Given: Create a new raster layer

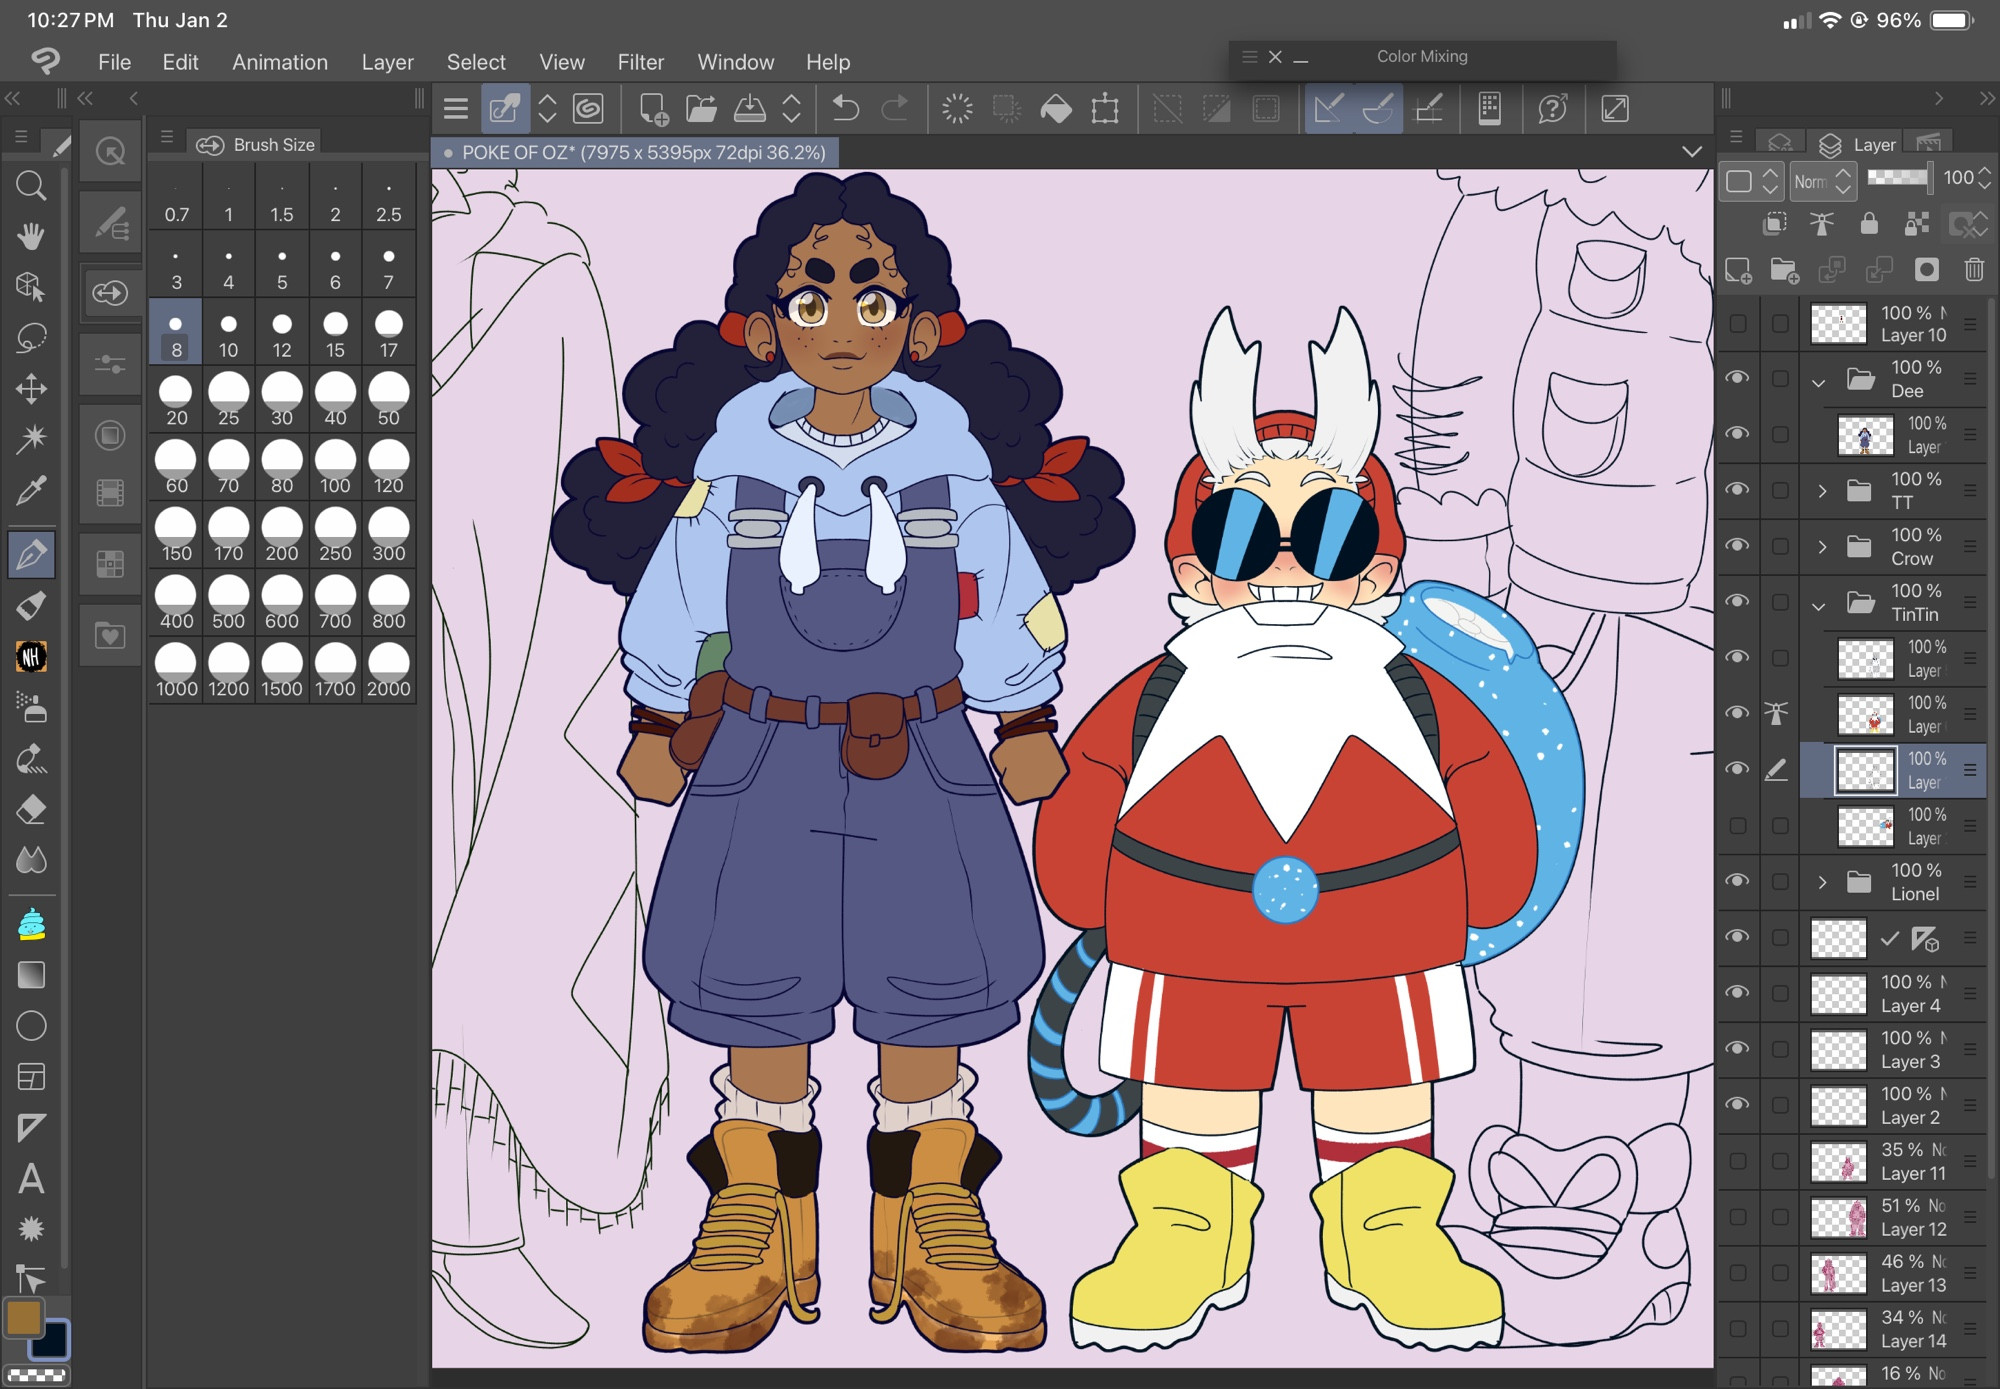Looking at the screenshot, I should coord(1738,270).
